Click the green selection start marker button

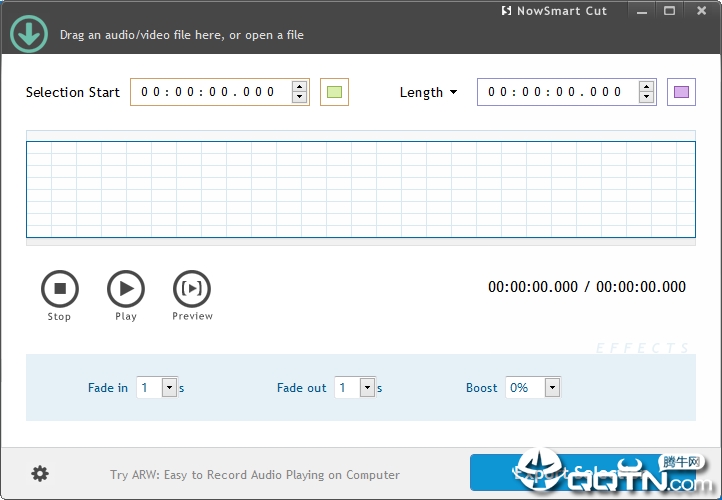334,92
